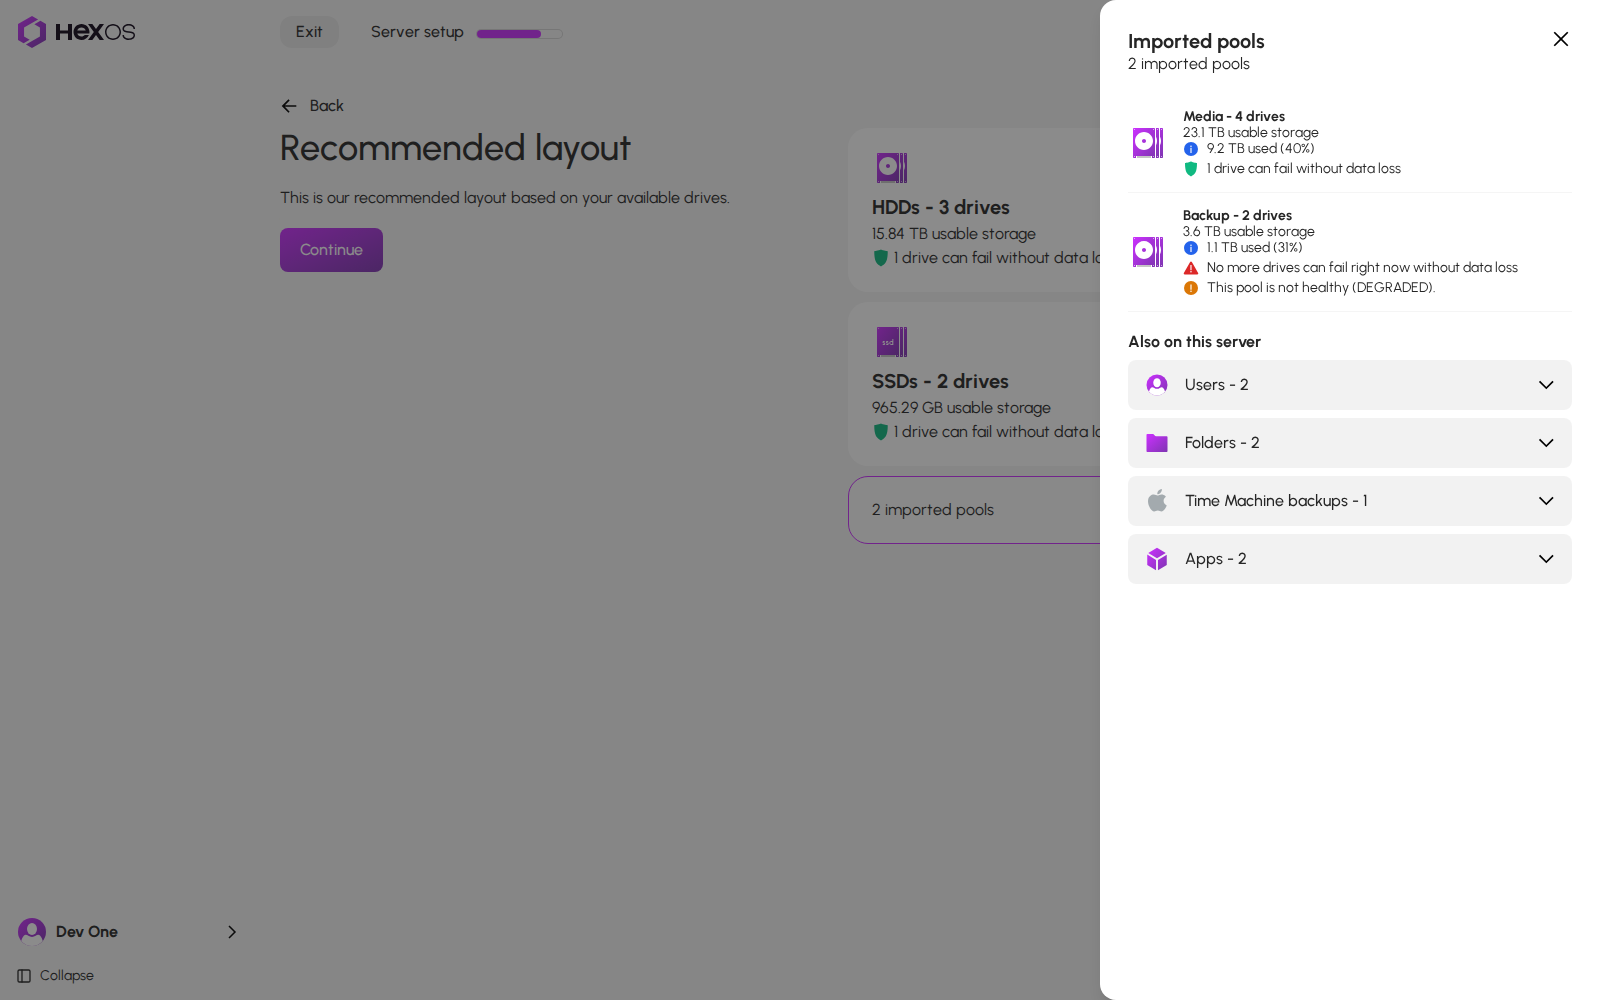Click the Continue button

pos(331,250)
